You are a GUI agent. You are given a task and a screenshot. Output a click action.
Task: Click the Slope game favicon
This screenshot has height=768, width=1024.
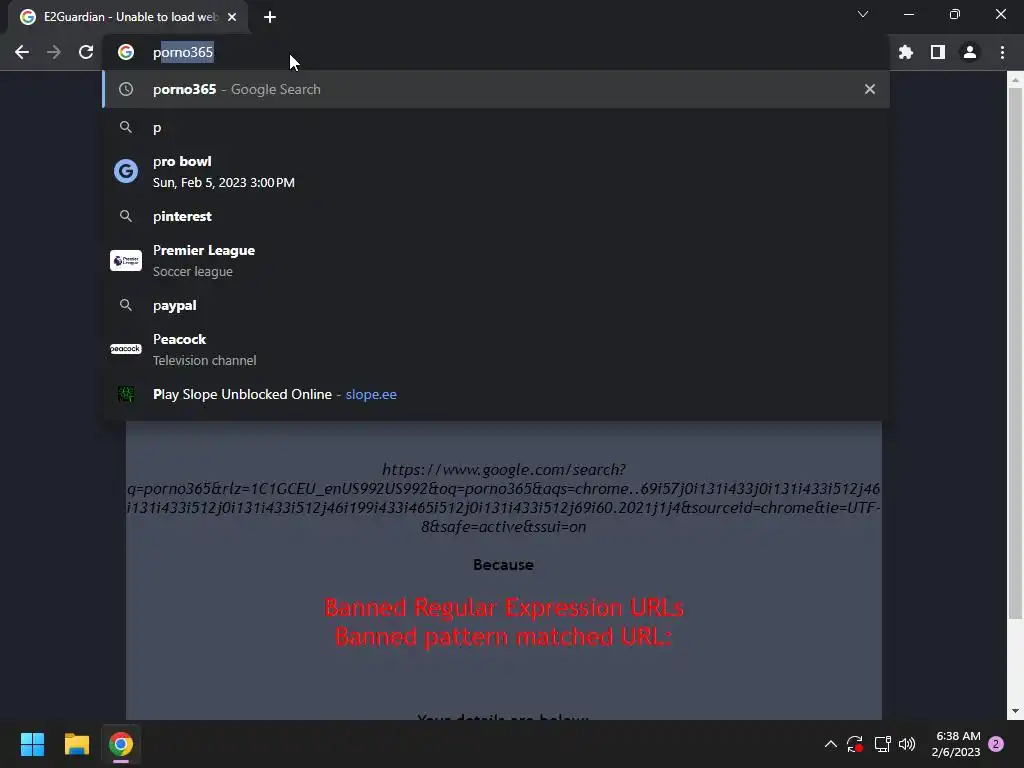coord(126,394)
